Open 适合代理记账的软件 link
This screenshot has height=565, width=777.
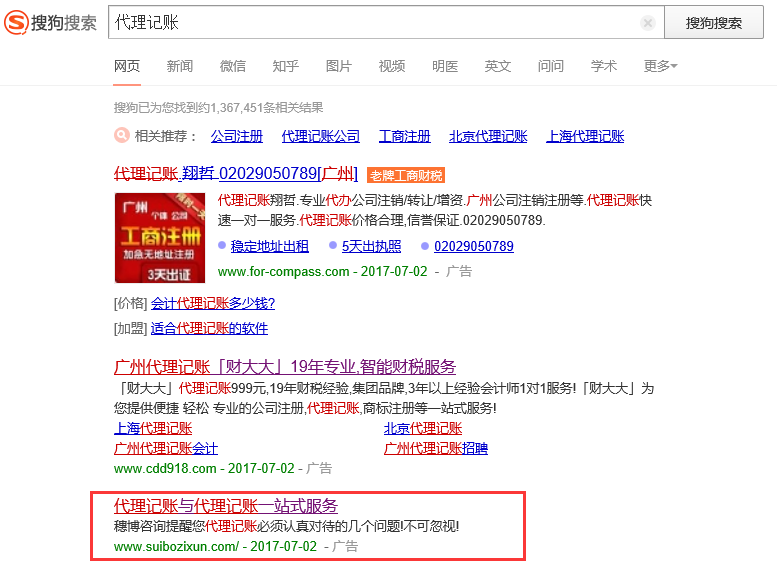pyautogui.click(x=209, y=328)
